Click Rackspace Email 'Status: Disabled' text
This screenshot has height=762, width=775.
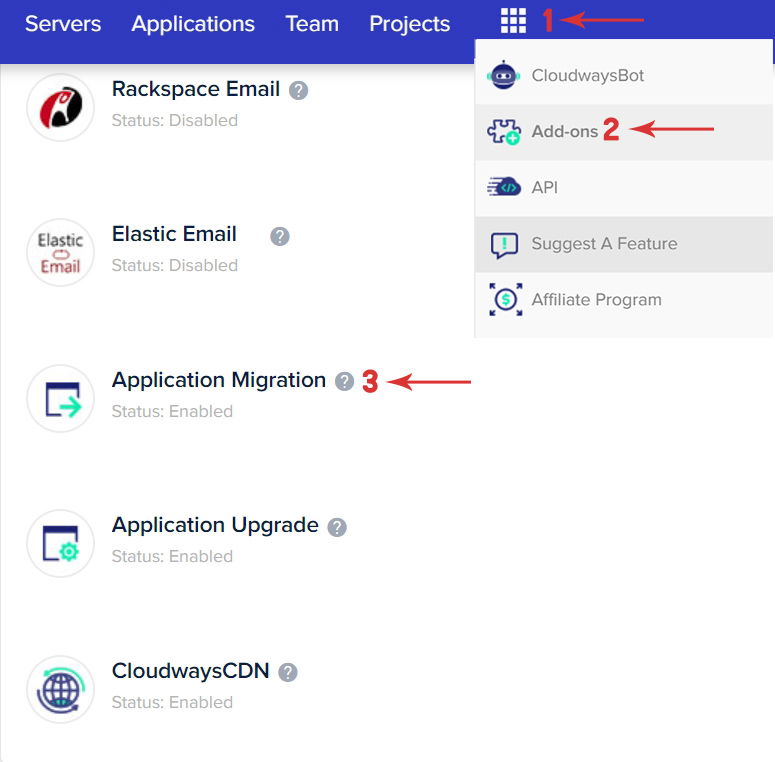click(174, 121)
